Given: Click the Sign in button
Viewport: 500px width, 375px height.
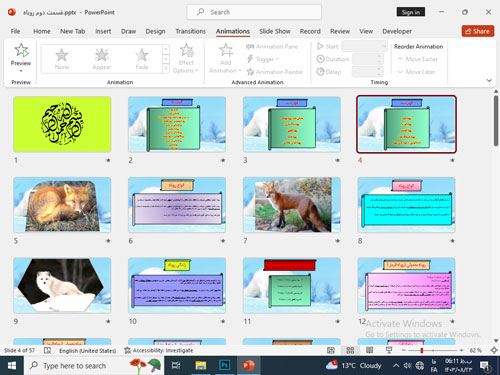Looking at the screenshot, I should pos(411,12).
